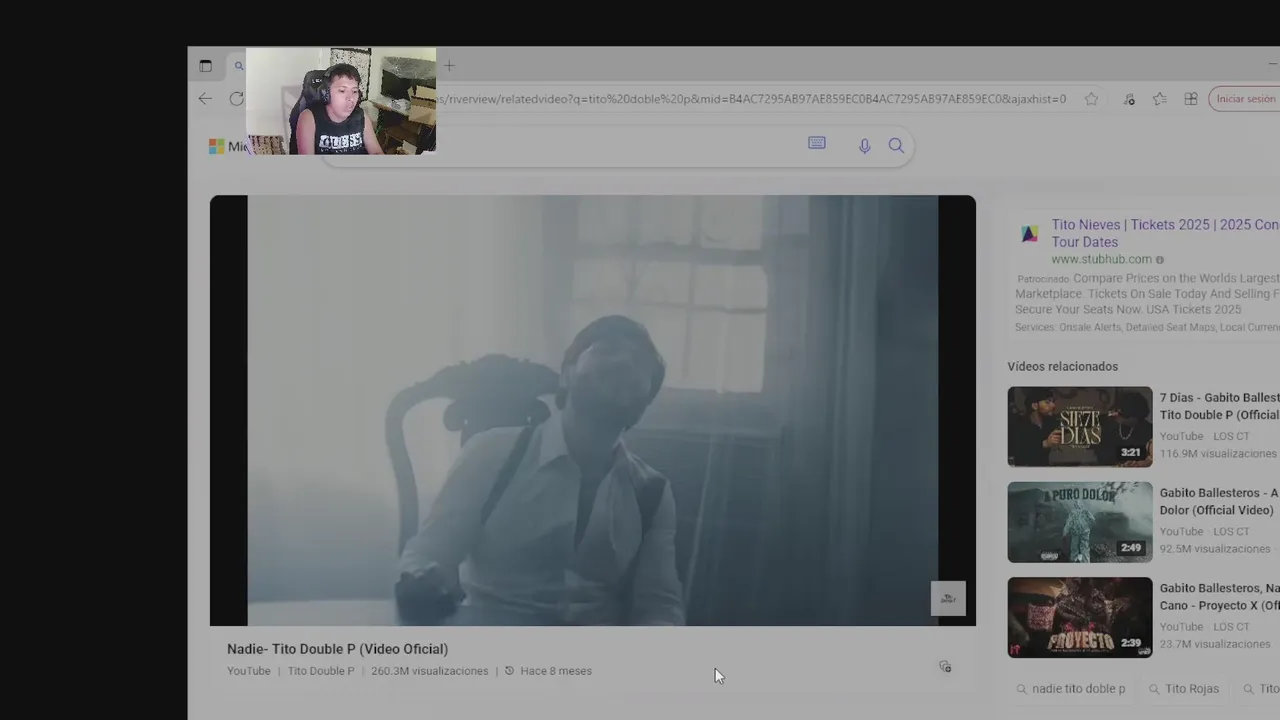The width and height of the screenshot is (1280, 720).
Task: Open the favorites list icon
Action: pyautogui.click(x=1159, y=99)
